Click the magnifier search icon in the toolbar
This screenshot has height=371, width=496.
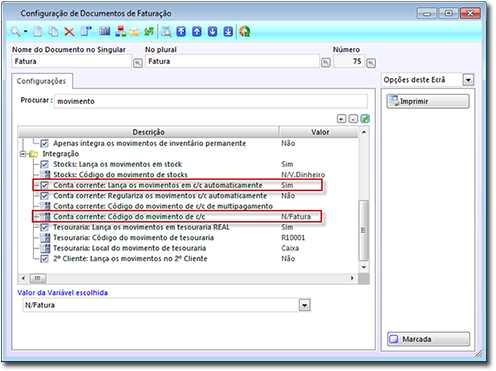pyautogui.click(x=15, y=32)
